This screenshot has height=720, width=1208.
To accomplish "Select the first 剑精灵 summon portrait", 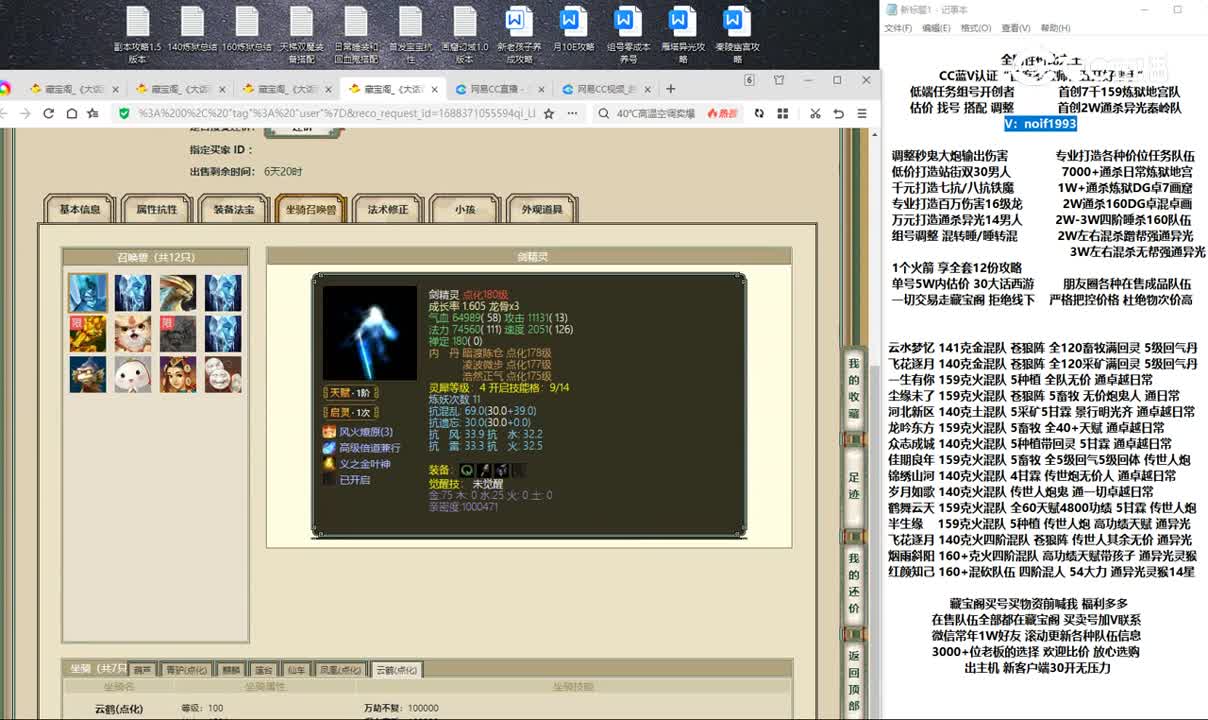I will point(88,292).
